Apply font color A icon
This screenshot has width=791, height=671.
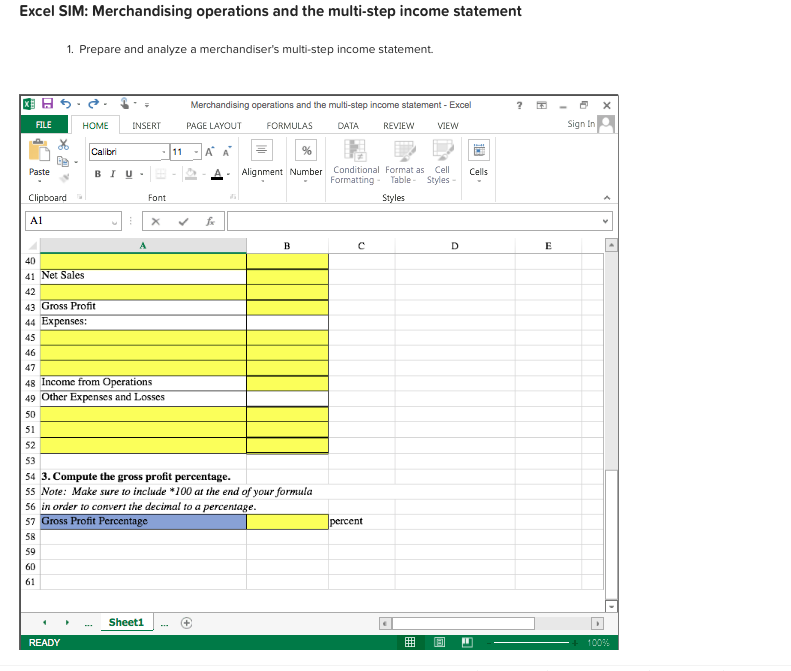(x=217, y=174)
